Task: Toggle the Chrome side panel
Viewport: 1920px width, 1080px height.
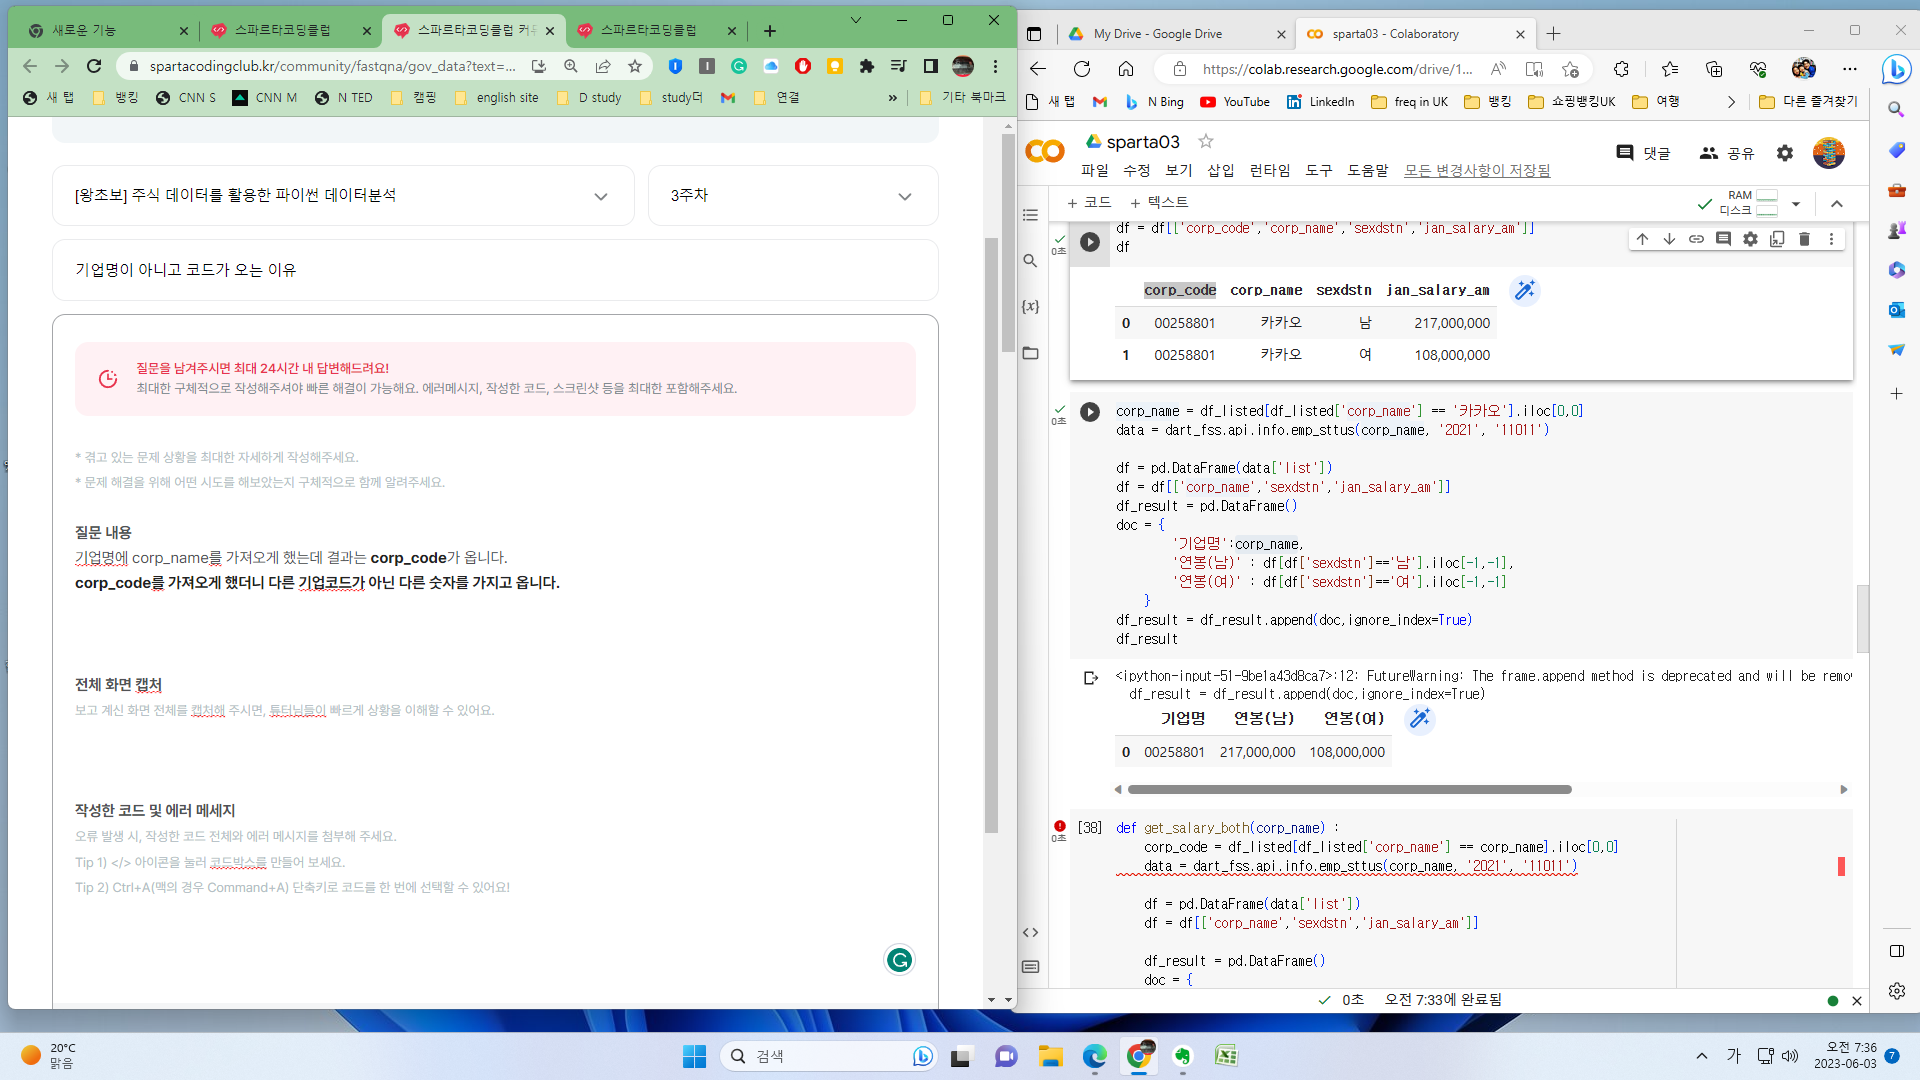Action: 931,66
